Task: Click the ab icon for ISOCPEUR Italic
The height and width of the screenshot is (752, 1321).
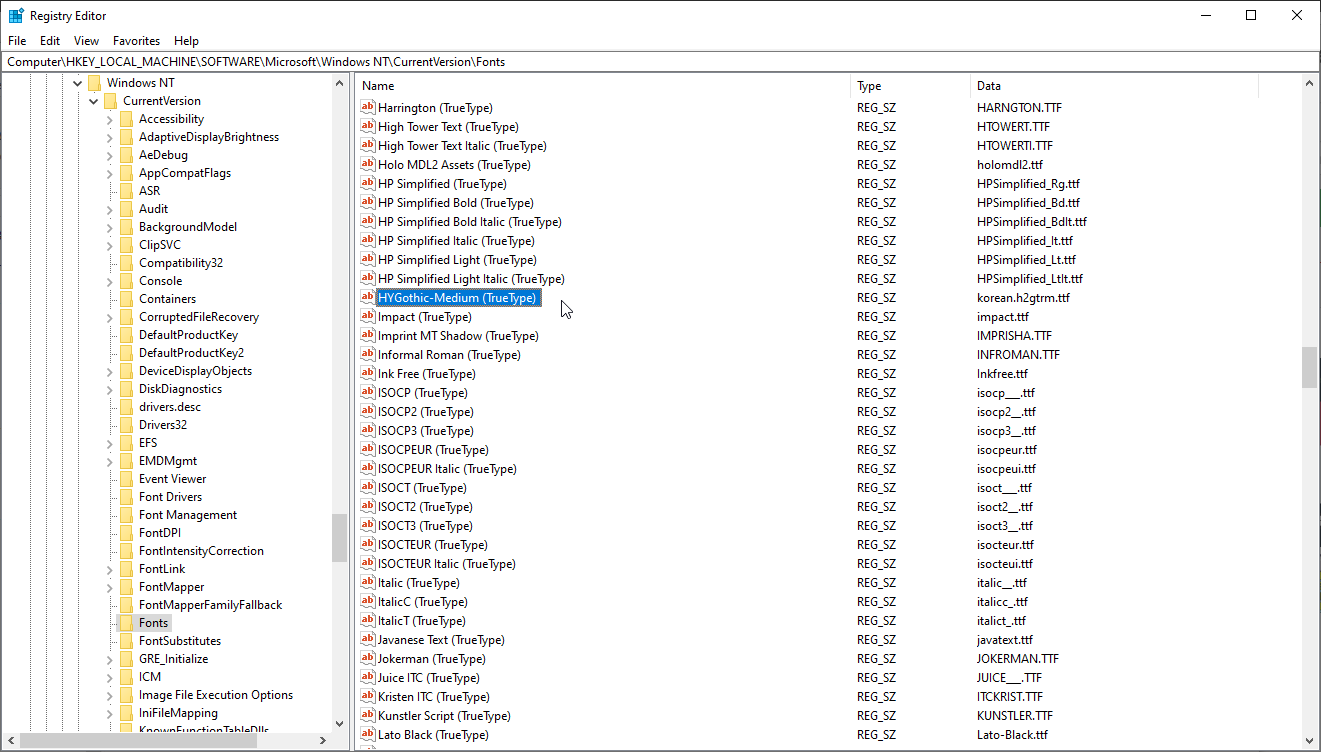Action: (x=368, y=468)
